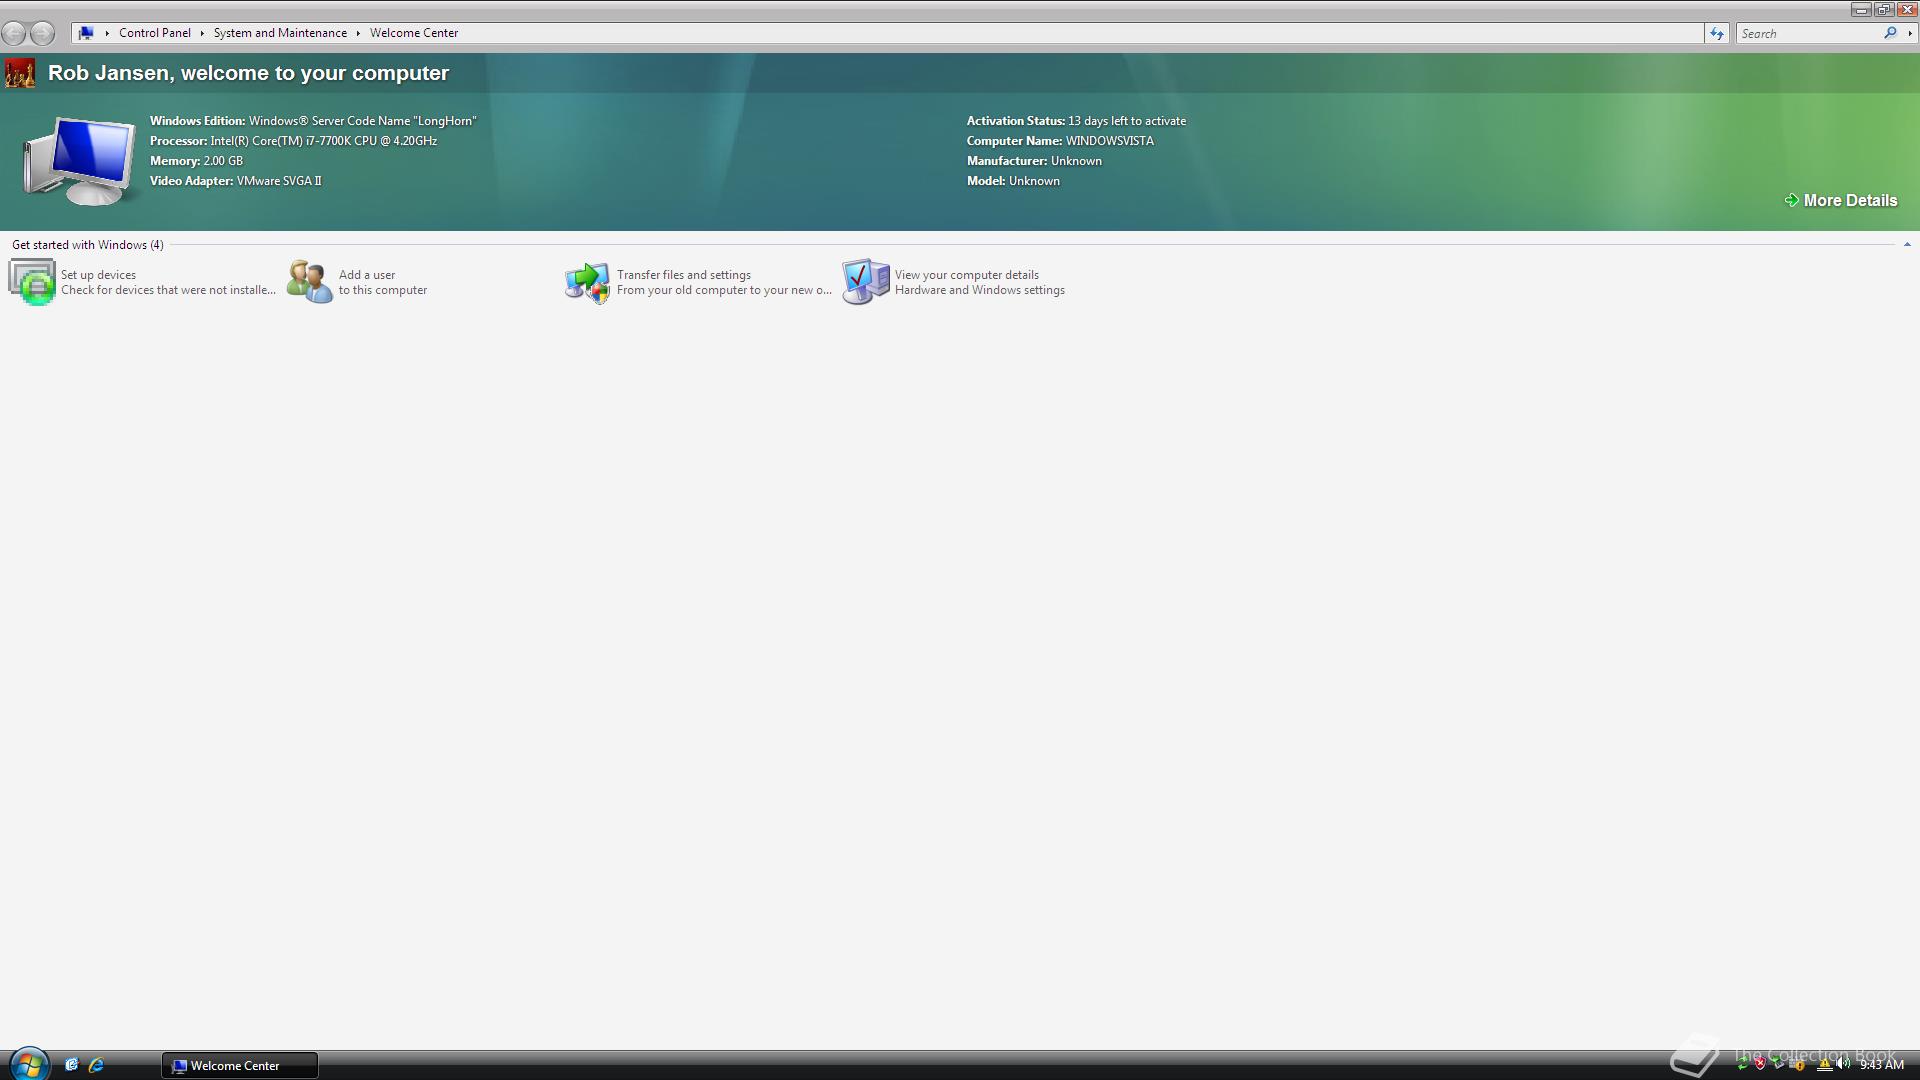The height and width of the screenshot is (1080, 1920).
Task: Open Set up devices in Welcome Center
Action: (x=98, y=281)
